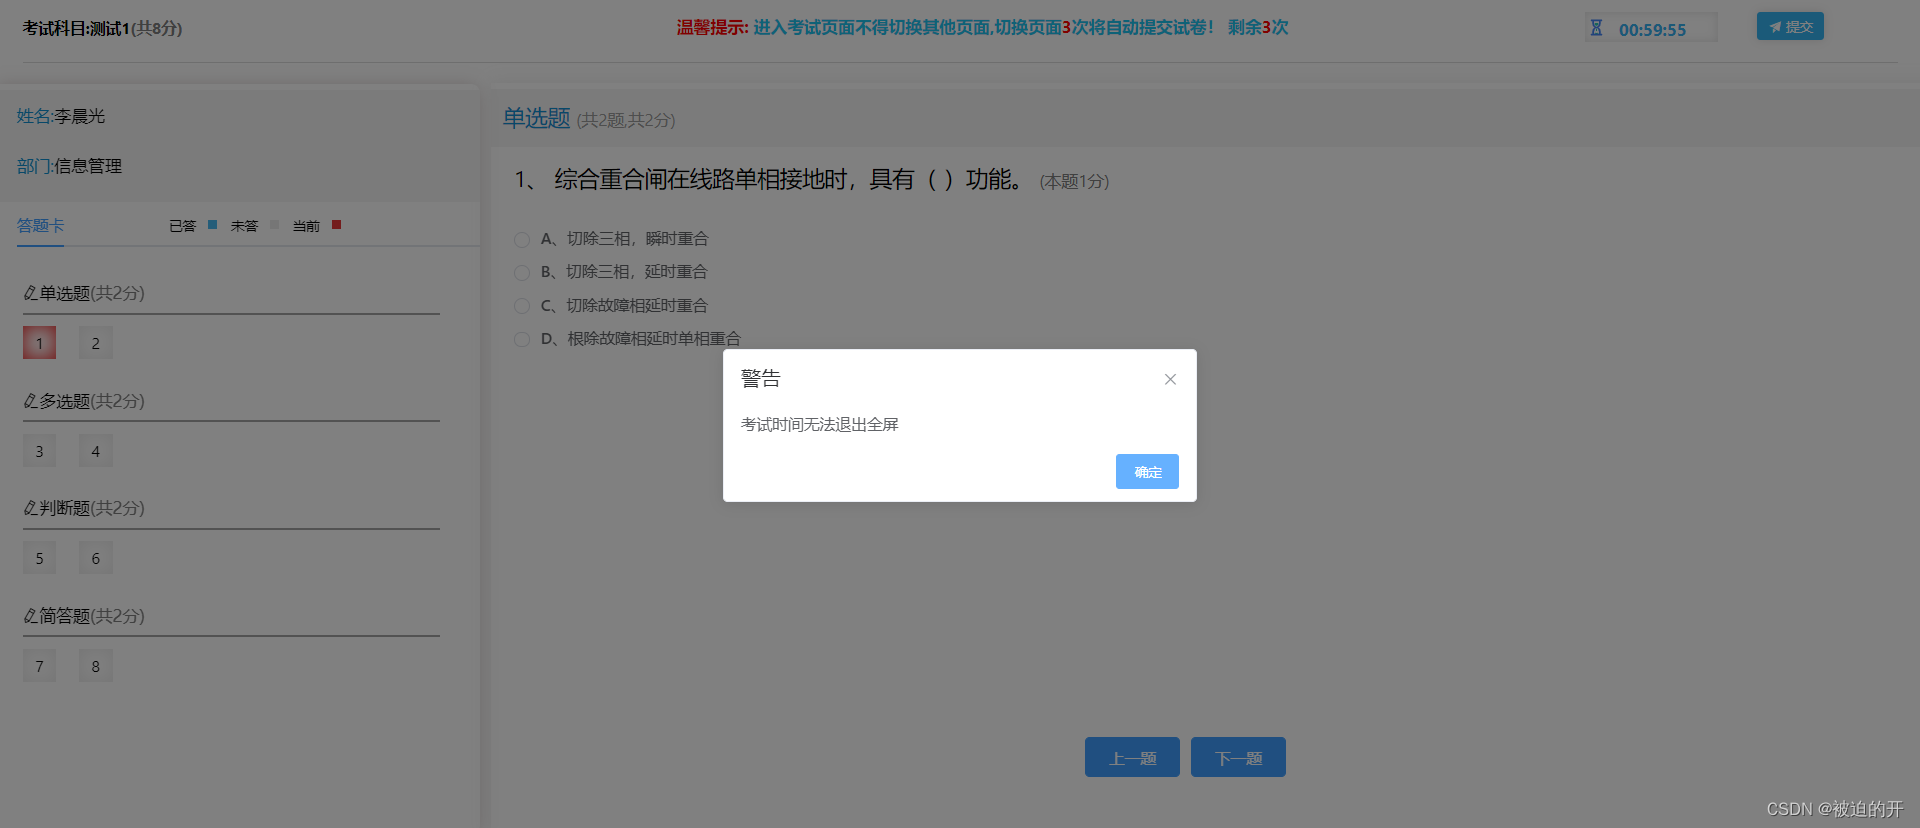Jump to question 8 in answer card

click(96, 666)
